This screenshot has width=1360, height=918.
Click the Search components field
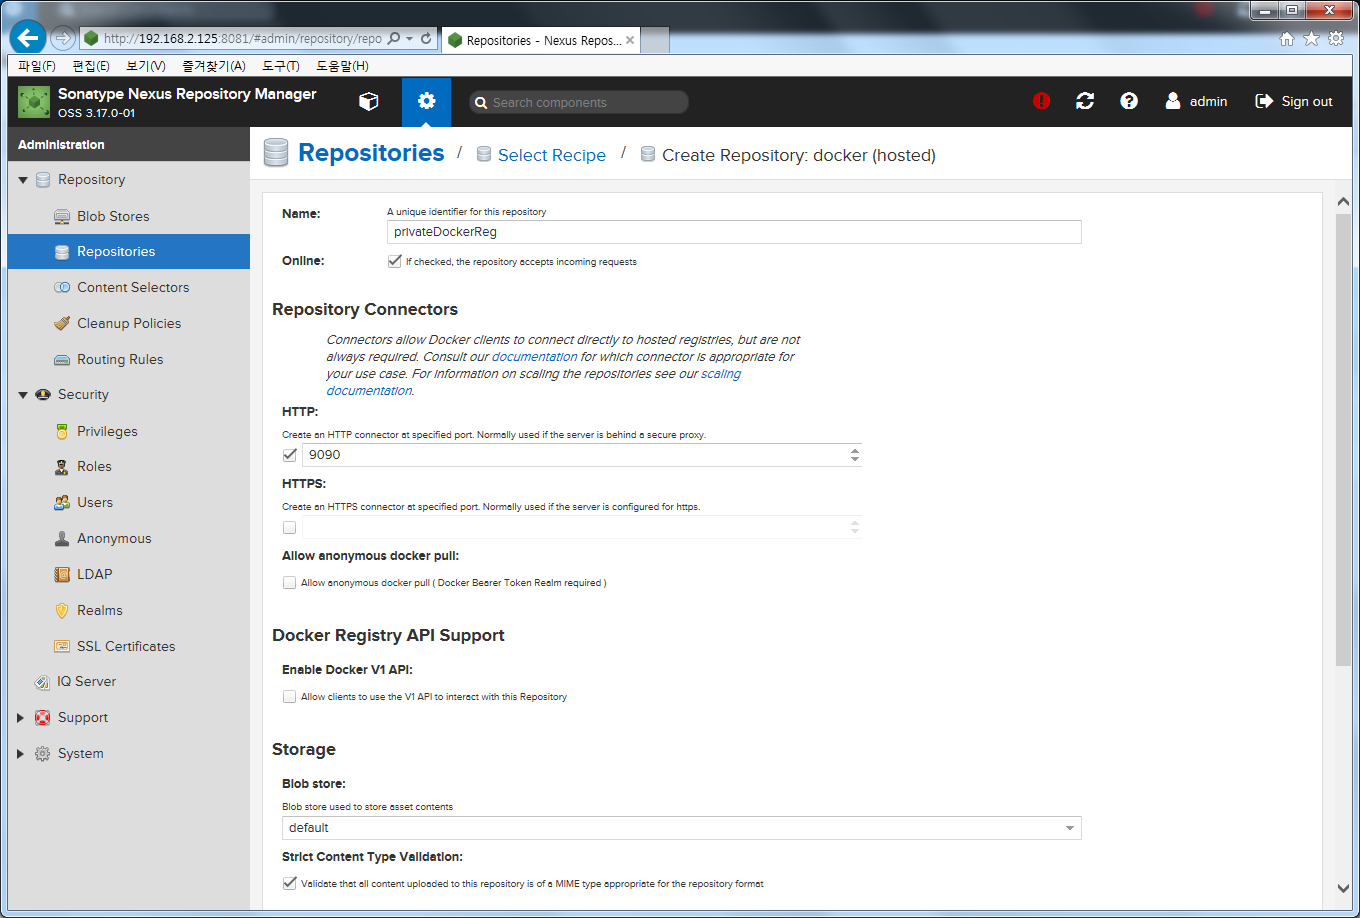tap(579, 102)
